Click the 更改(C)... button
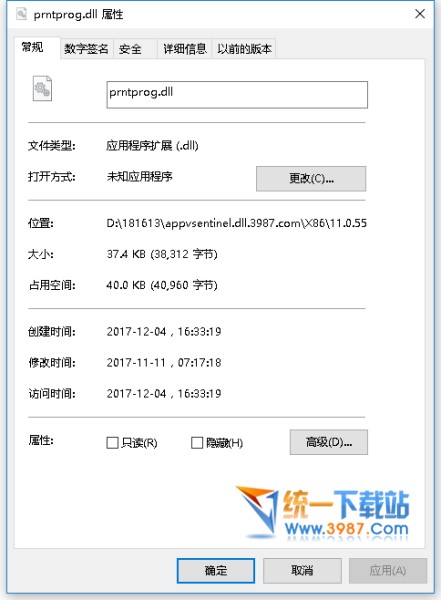The image size is (441, 600). (311, 178)
